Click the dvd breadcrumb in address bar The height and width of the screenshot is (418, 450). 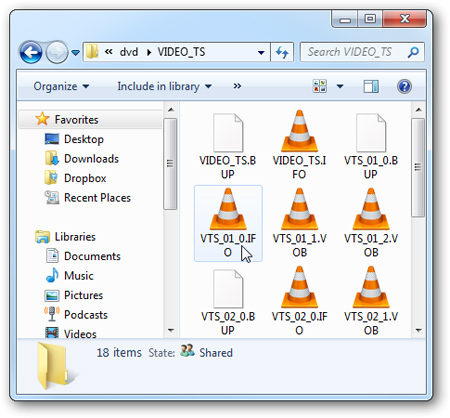click(x=129, y=52)
